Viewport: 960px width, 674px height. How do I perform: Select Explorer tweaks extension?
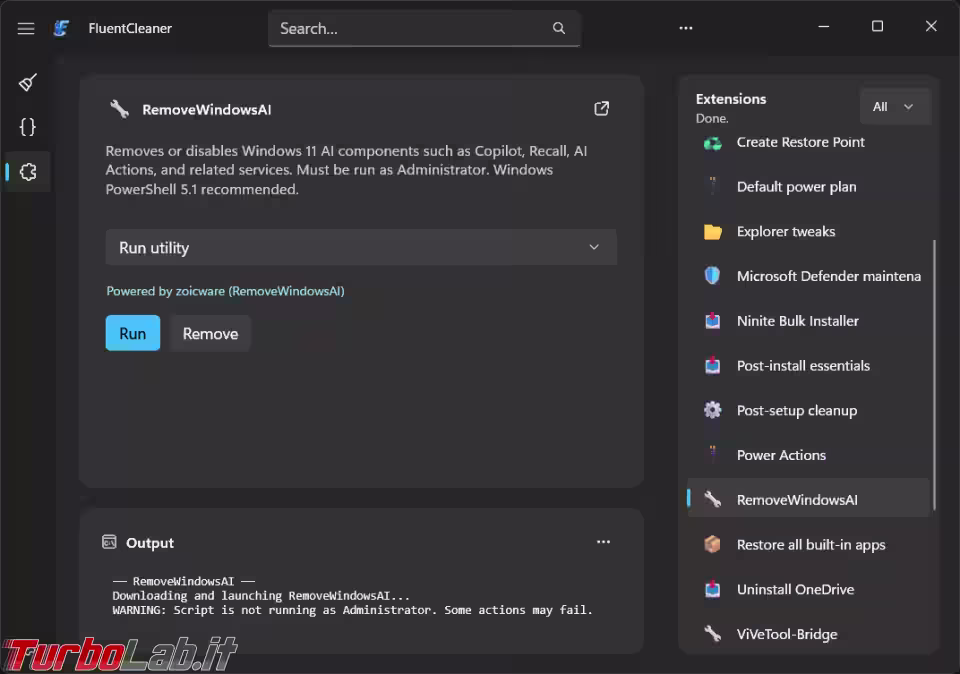pos(809,231)
